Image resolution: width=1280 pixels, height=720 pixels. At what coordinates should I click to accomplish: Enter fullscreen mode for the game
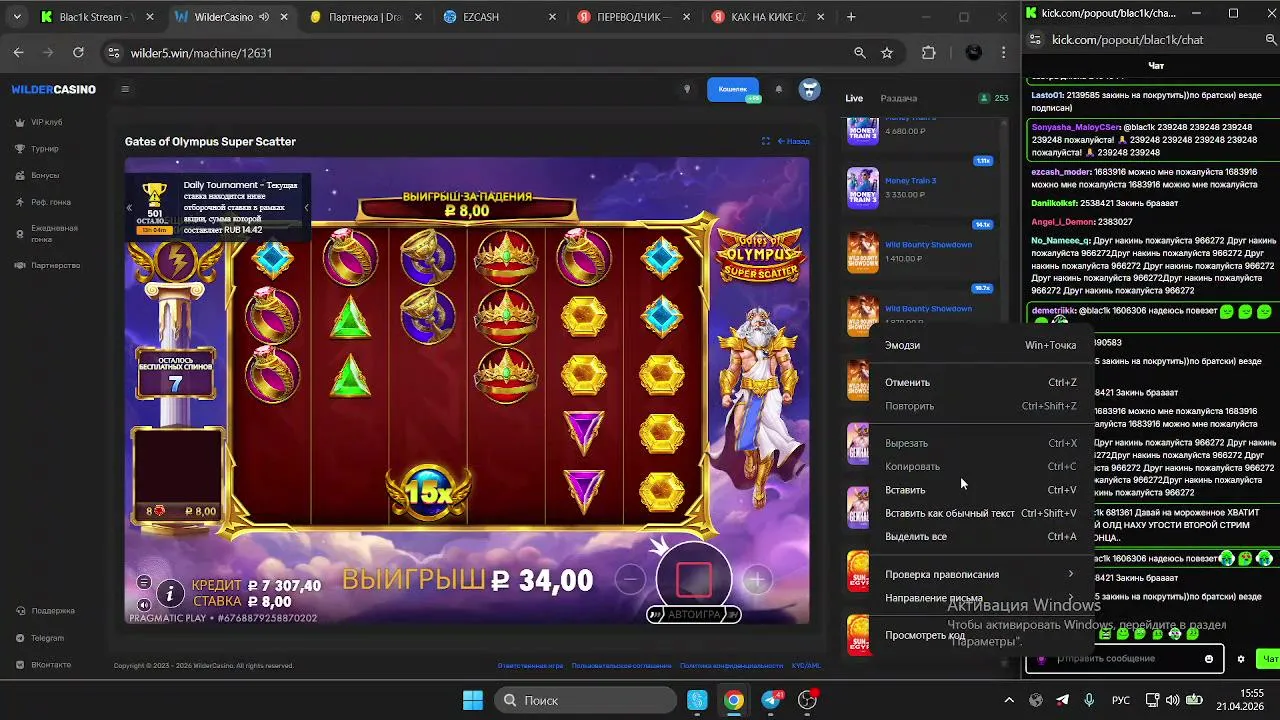pyautogui.click(x=766, y=141)
